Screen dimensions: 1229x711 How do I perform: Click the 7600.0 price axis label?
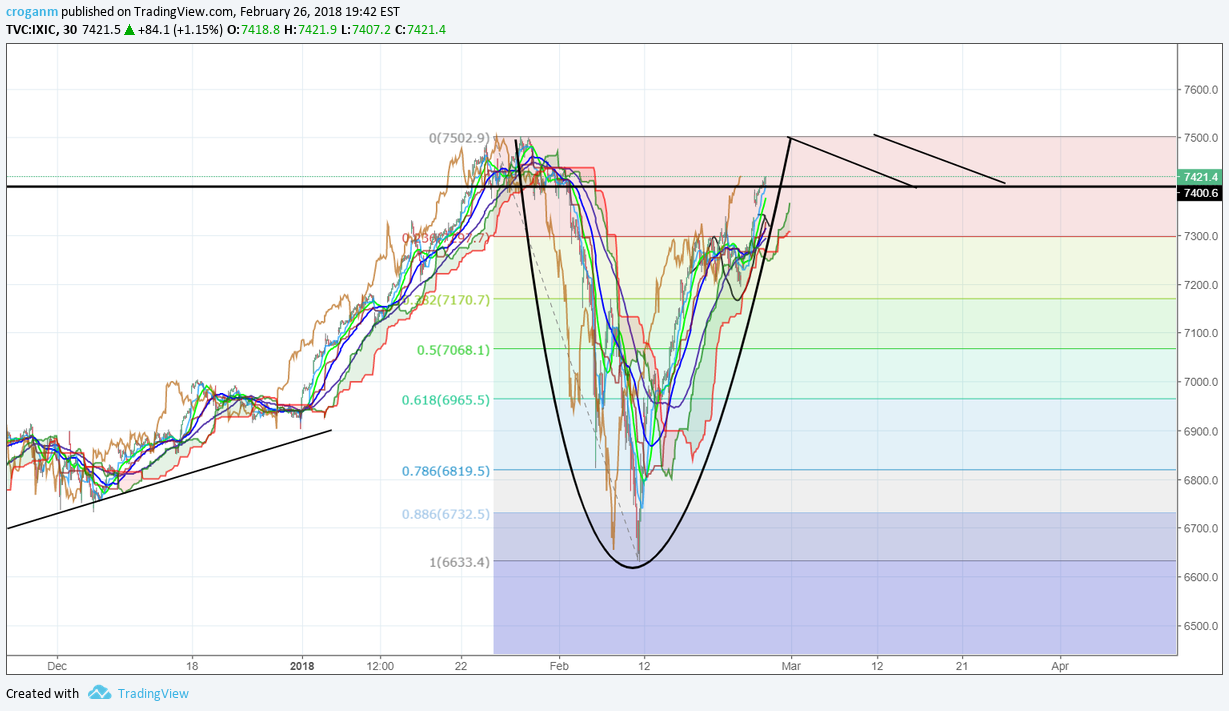click(1201, 89)
